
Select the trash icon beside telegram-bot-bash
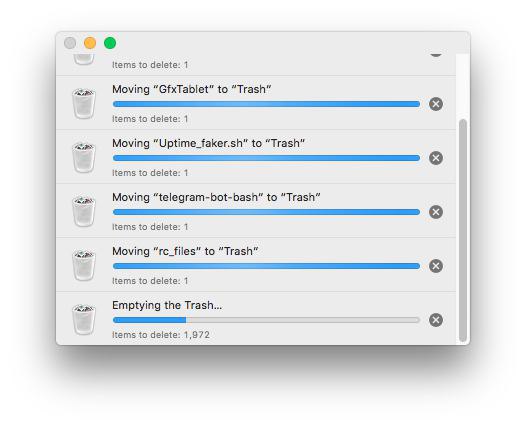click(84, 212)
